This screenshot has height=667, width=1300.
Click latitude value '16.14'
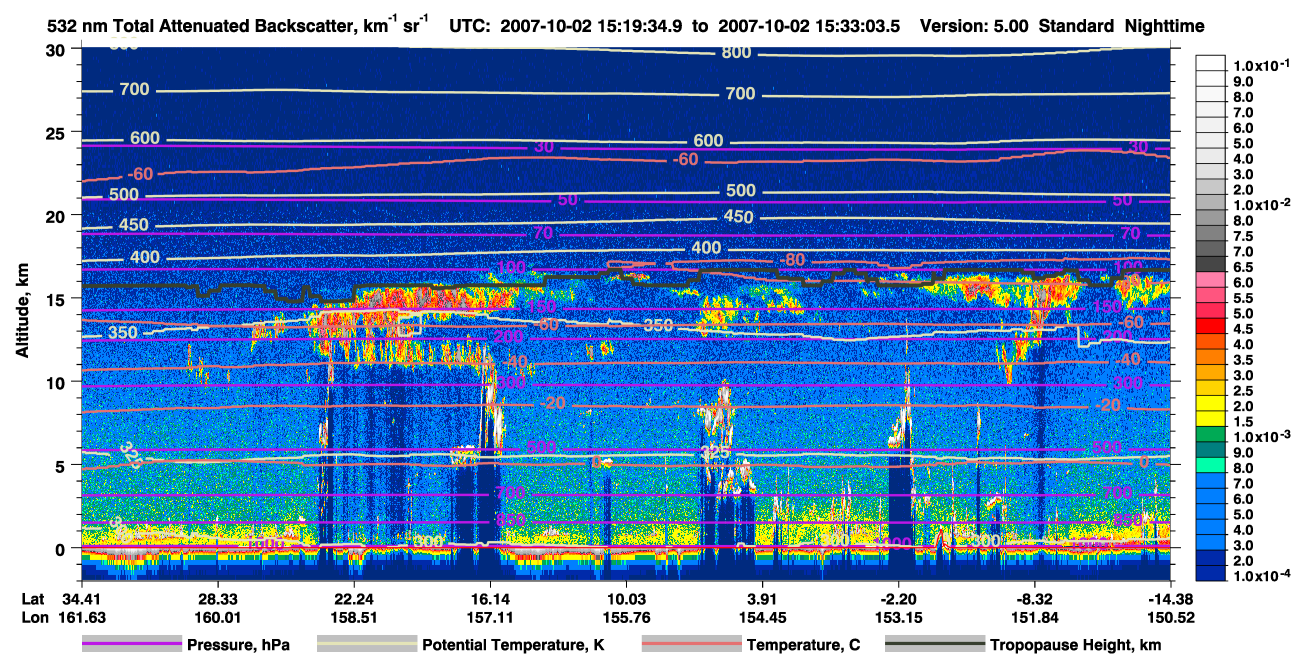pyautogui.click(x=490, y=597)
